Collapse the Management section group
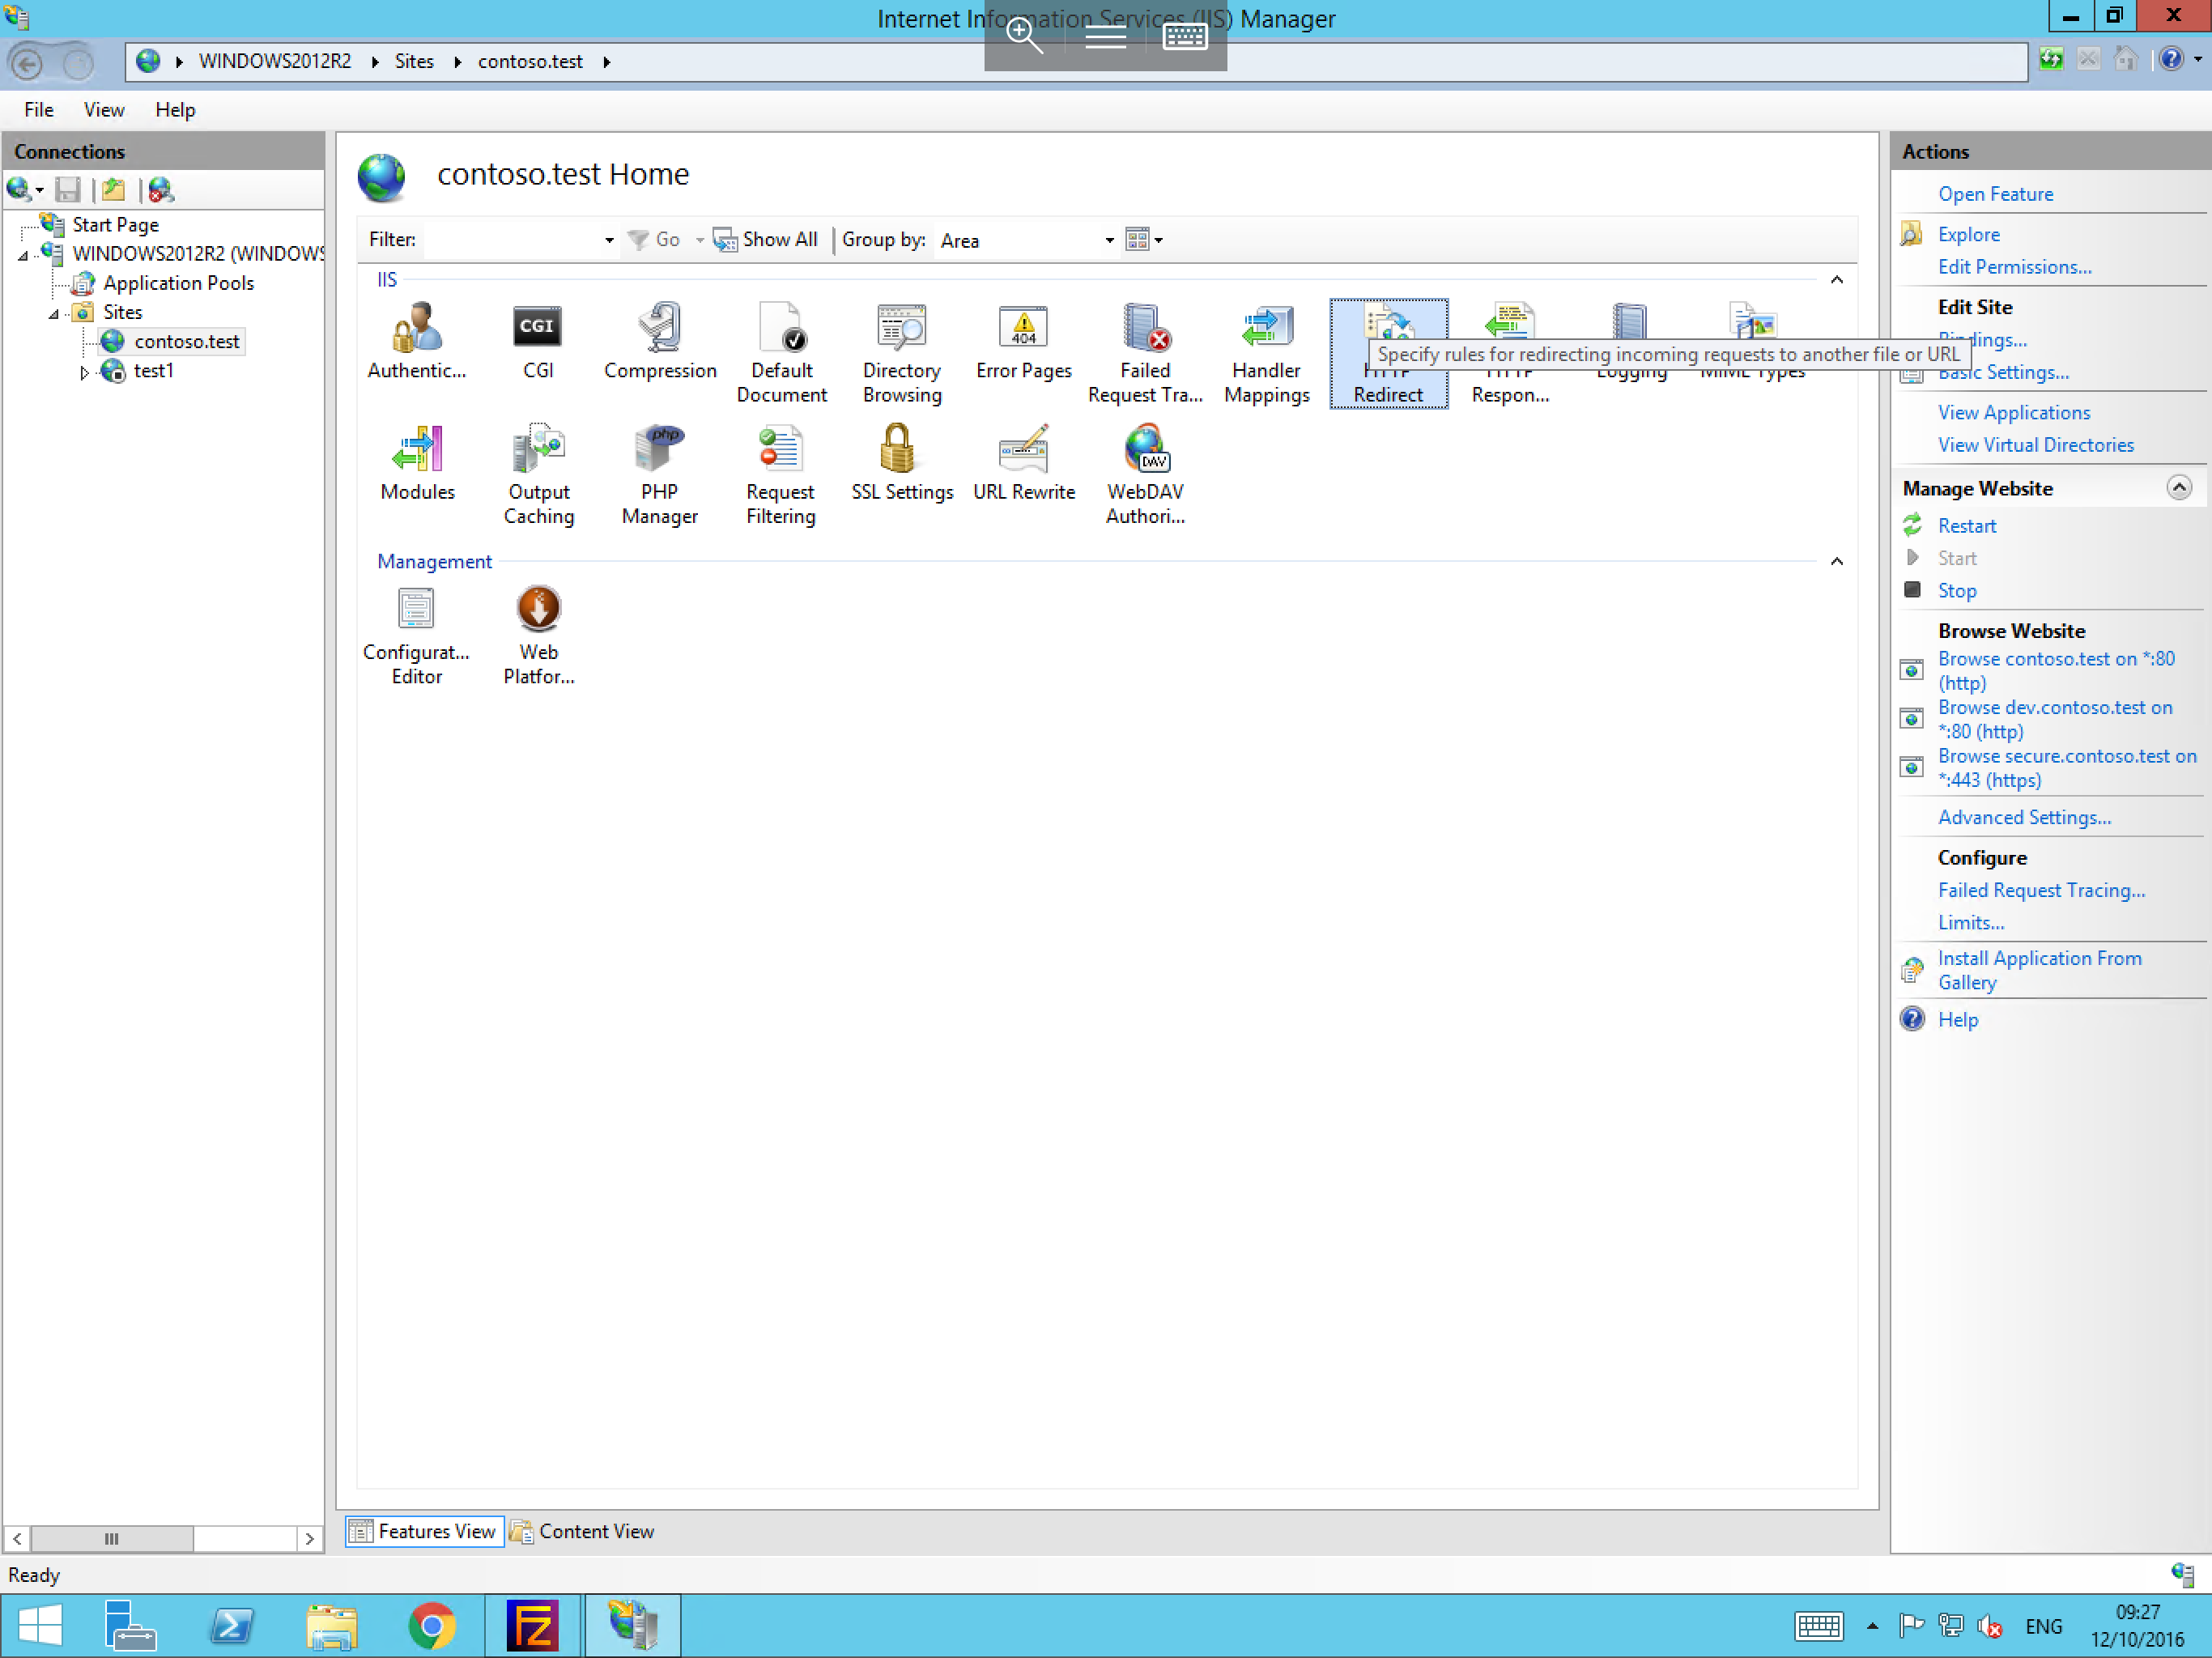The height and width of the screenshot is (1658, 2212). 1837,562
